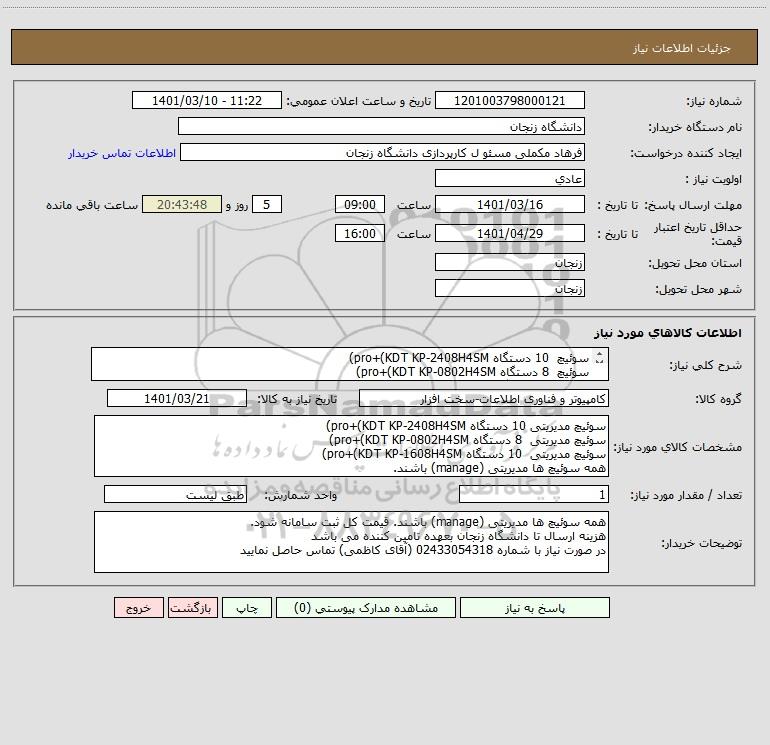Click the validity time field 16:00

(359, 233)
